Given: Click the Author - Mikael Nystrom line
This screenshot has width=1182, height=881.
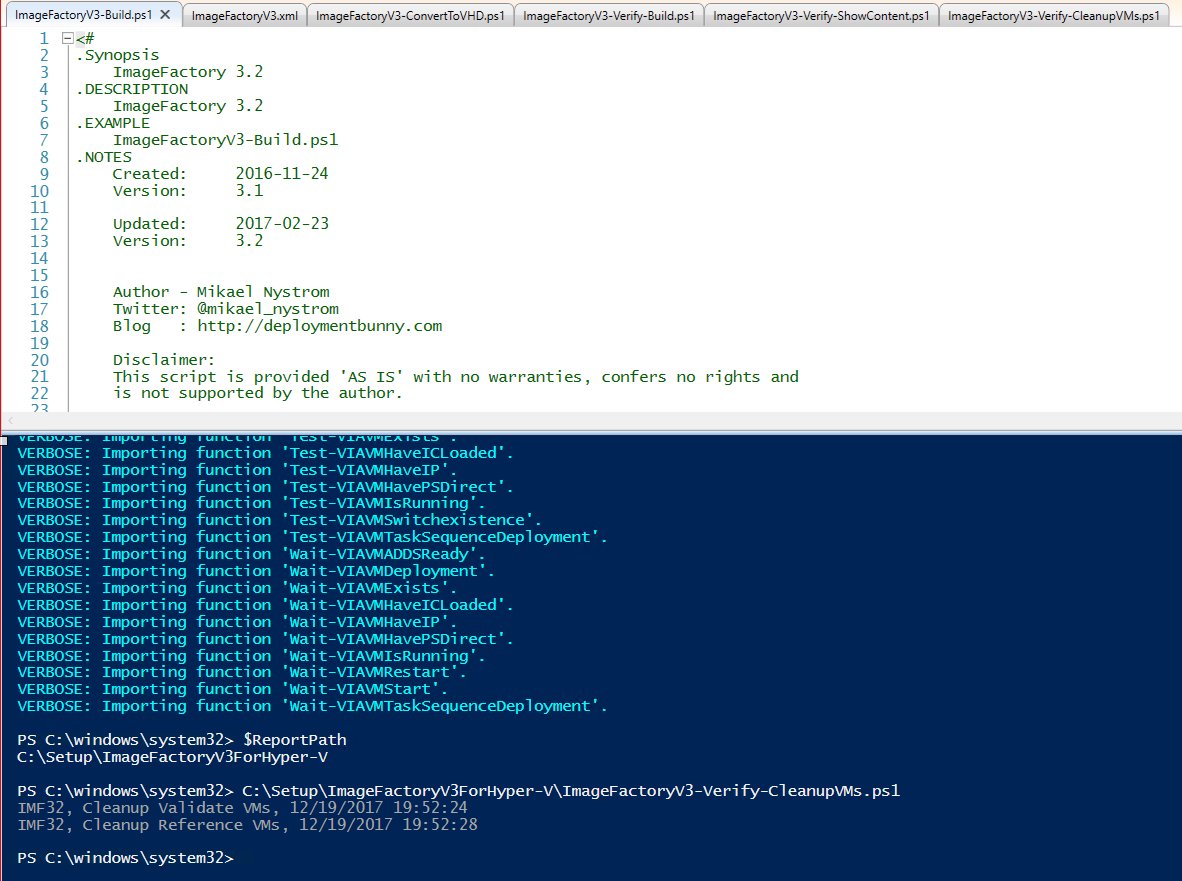Looking at the screenshot, I should tap(220, 291).
